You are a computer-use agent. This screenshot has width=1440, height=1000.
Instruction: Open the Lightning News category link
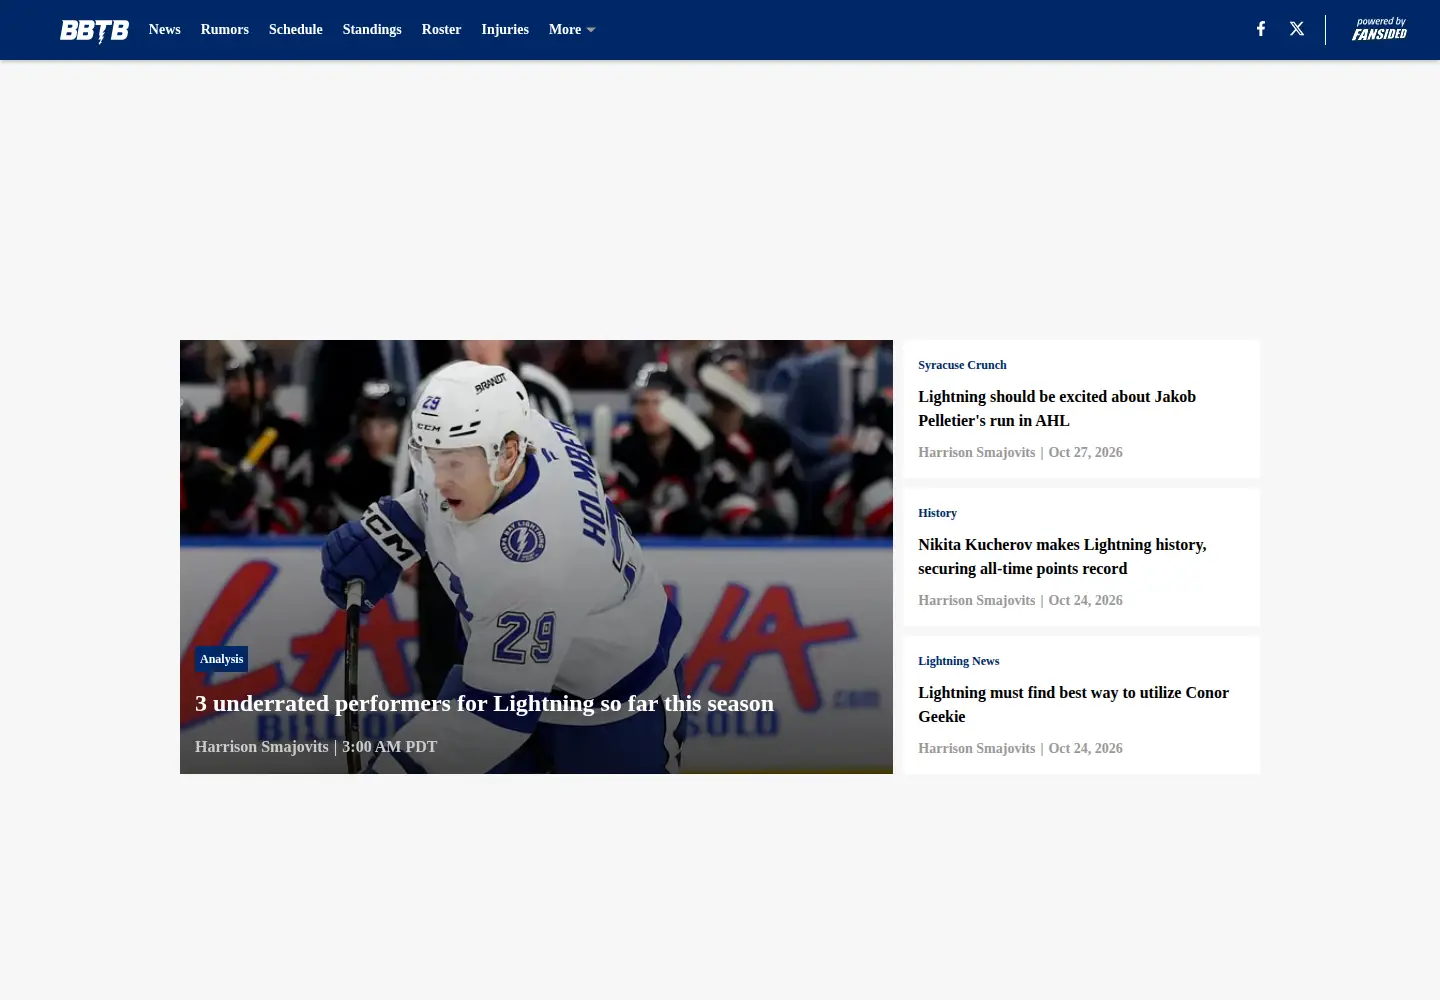(958, 661)
